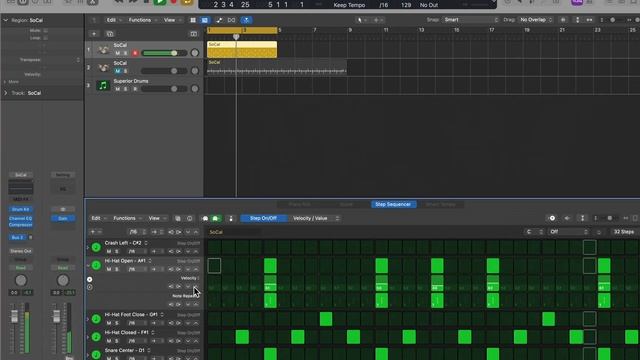Click the waveform zoom icon in Tracks toolbar

[x=563, y=20]
